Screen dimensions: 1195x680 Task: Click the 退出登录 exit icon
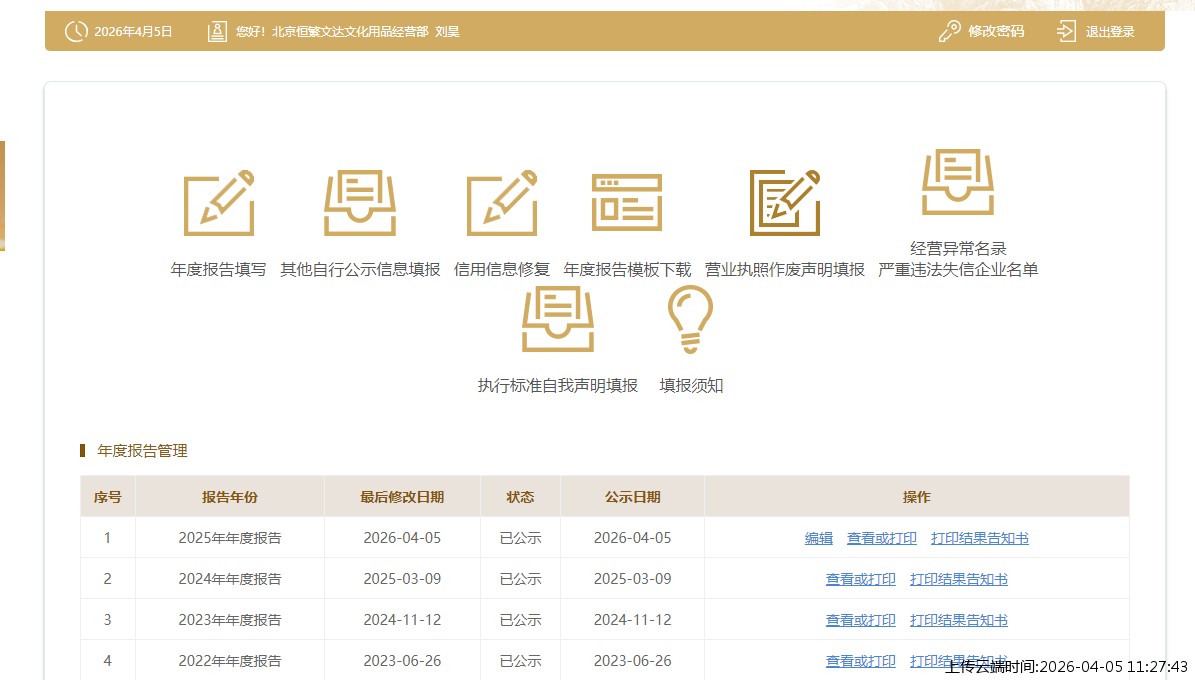1067,31
